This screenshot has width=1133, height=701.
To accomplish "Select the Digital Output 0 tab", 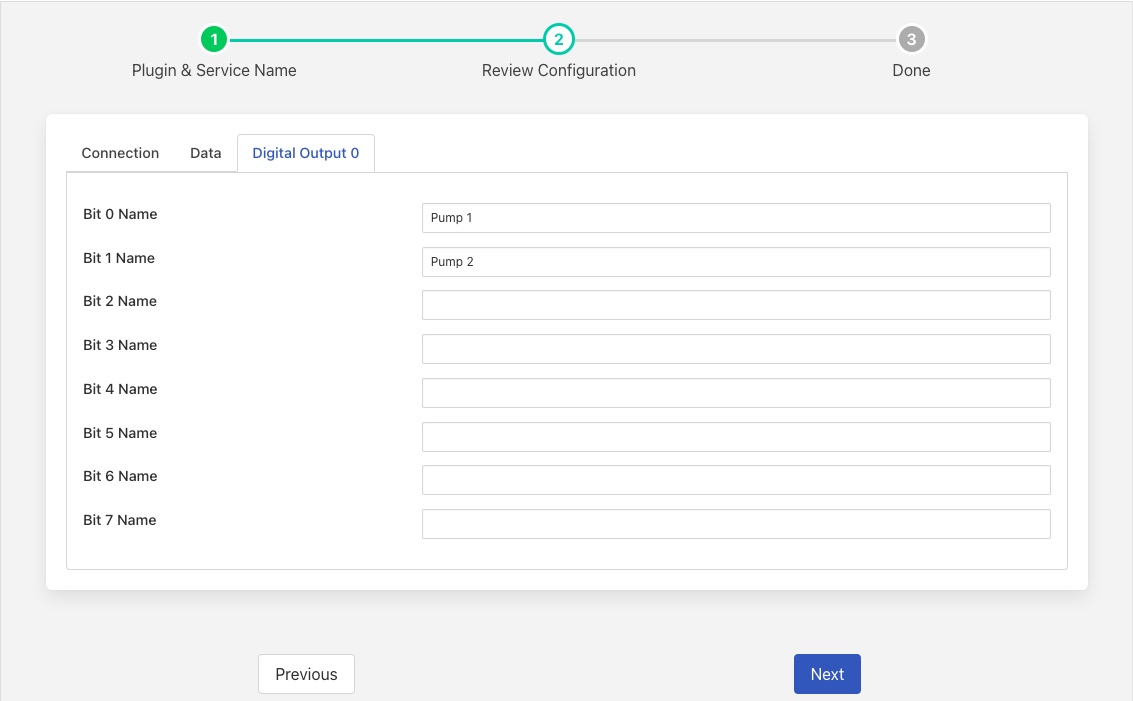I will tap(305, 153).
